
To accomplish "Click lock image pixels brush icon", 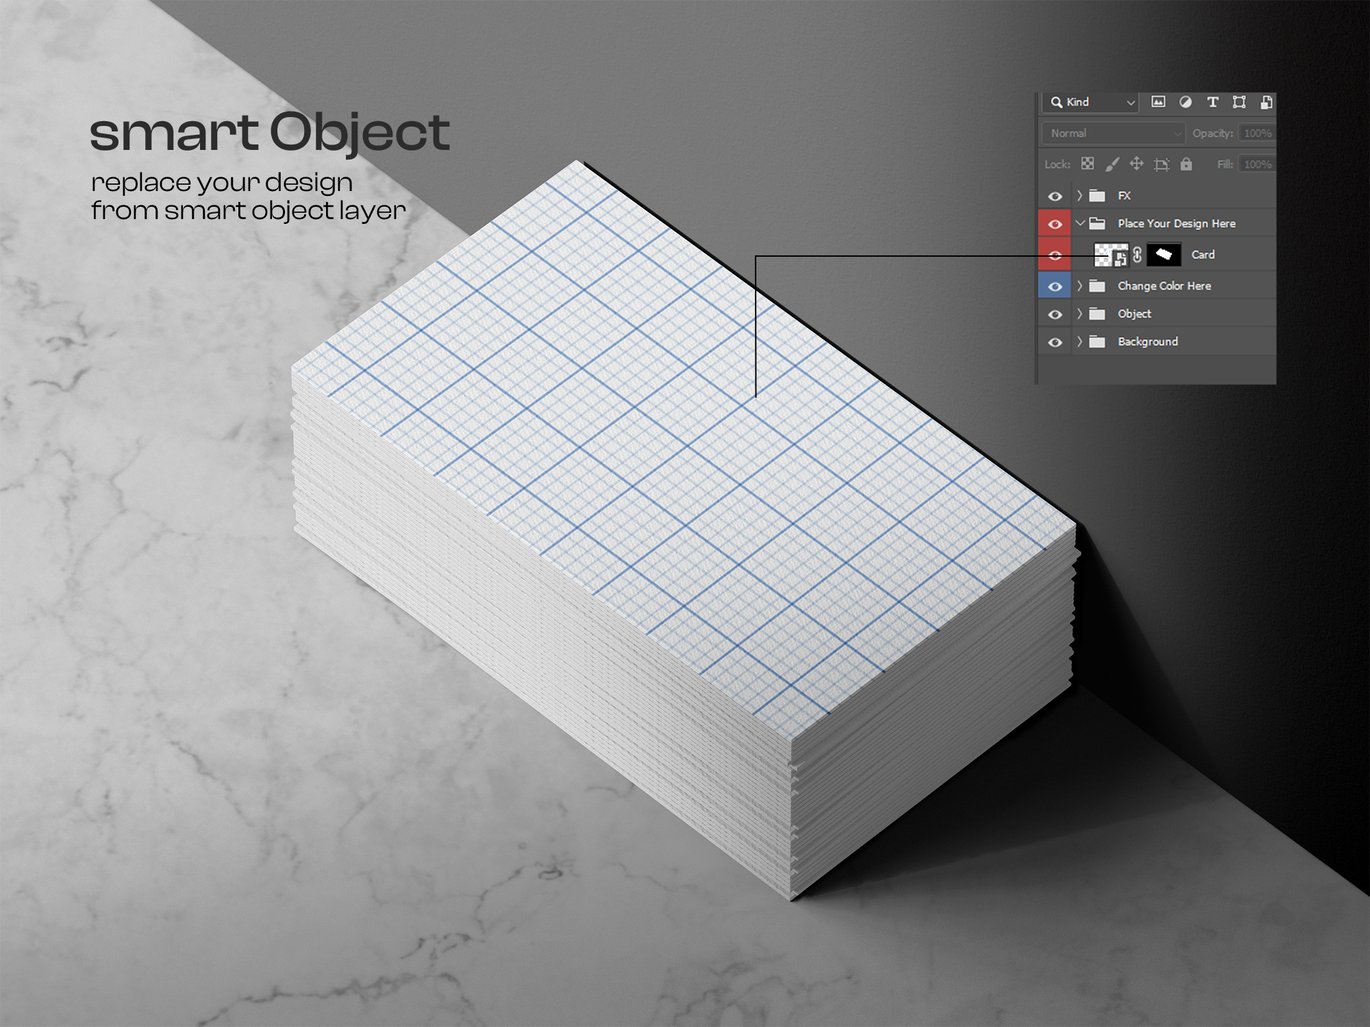I will click(x=1112, y=164).
